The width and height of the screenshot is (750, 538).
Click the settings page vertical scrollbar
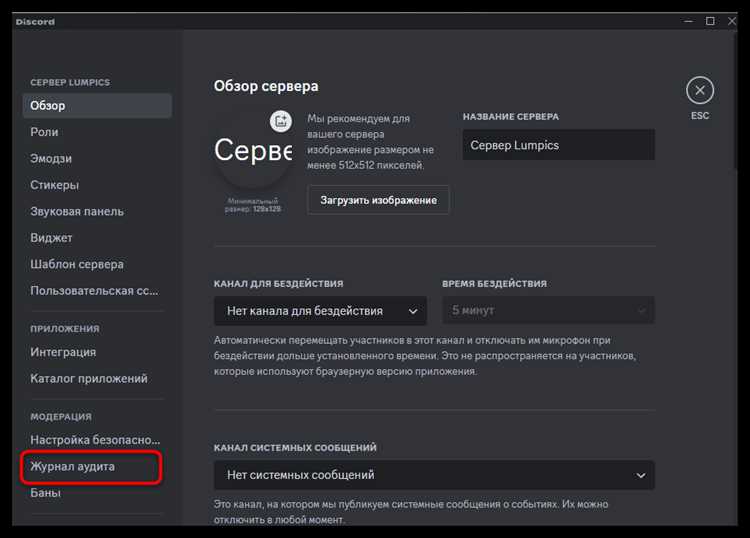(x=735, y=101)
